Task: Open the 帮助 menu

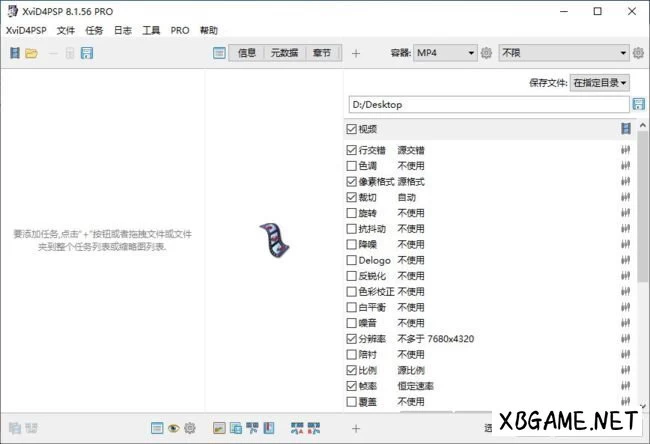Action: click(x=208, y=31)
